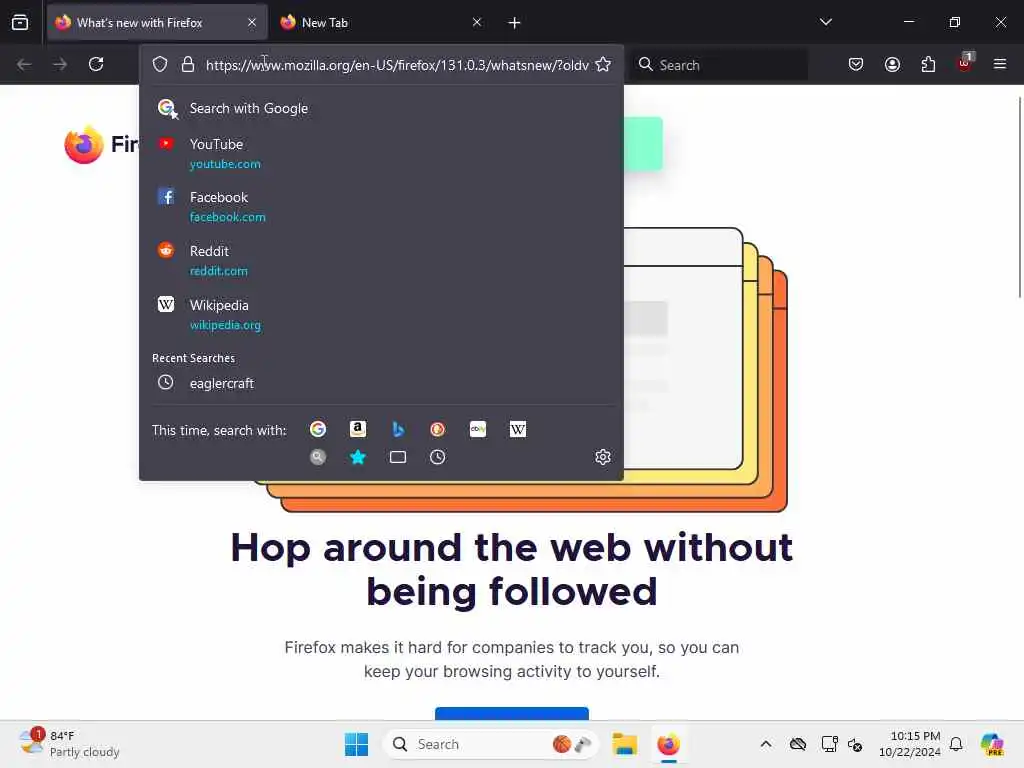Open tracking protection shield icon
Image resolution: width=1024 pixels, height=768 pixels.
click(x=160, y=64)
